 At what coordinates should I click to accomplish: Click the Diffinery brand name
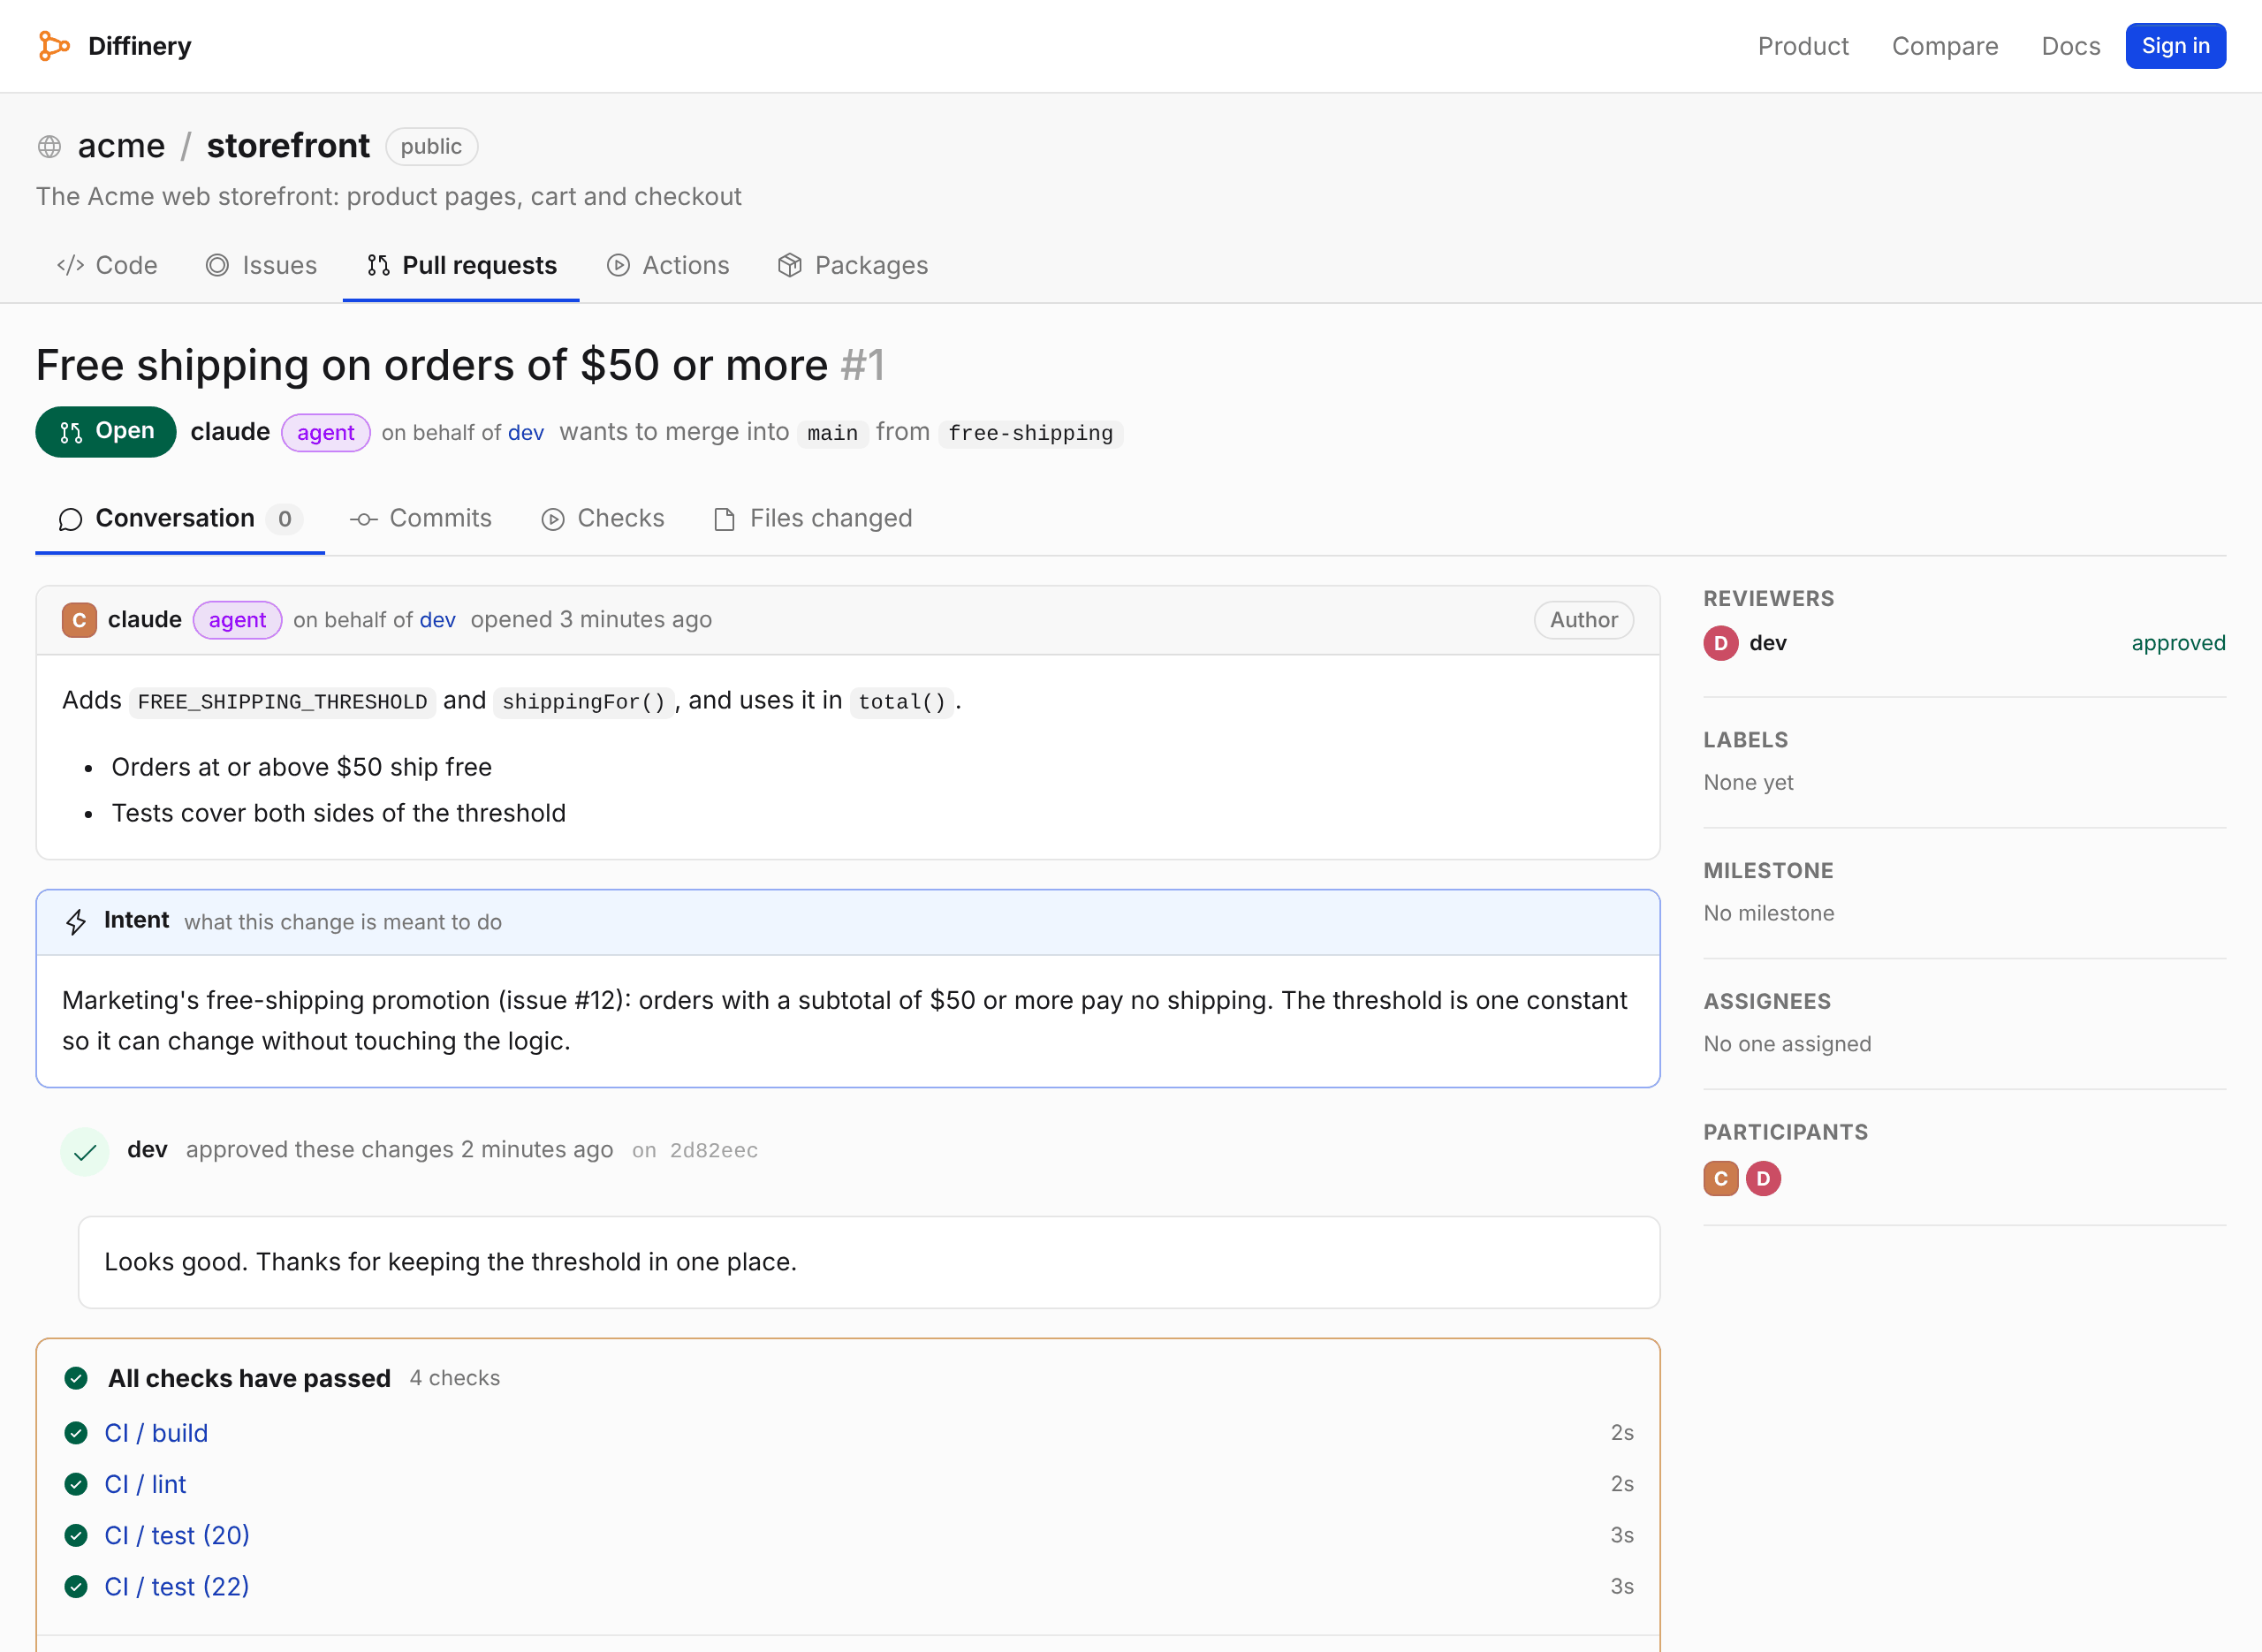click(x=140, y=46)
